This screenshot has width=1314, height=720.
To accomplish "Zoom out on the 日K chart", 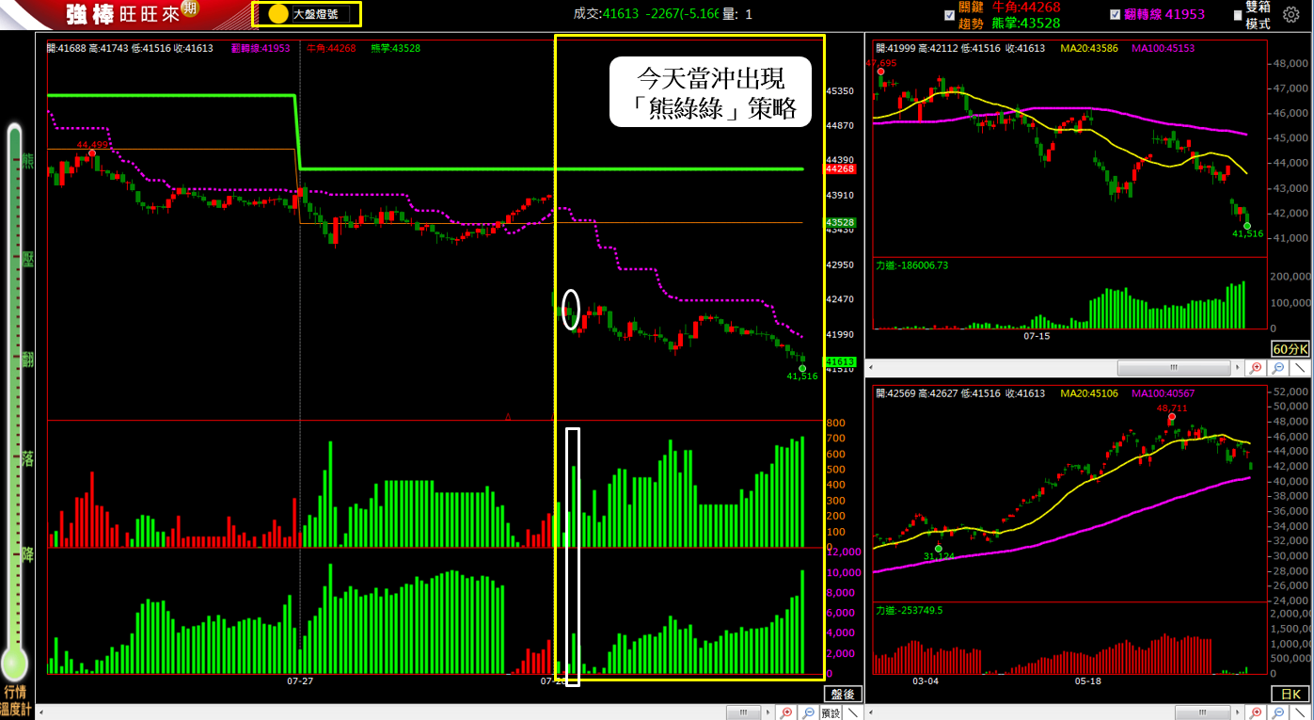I will [1279, 712].
